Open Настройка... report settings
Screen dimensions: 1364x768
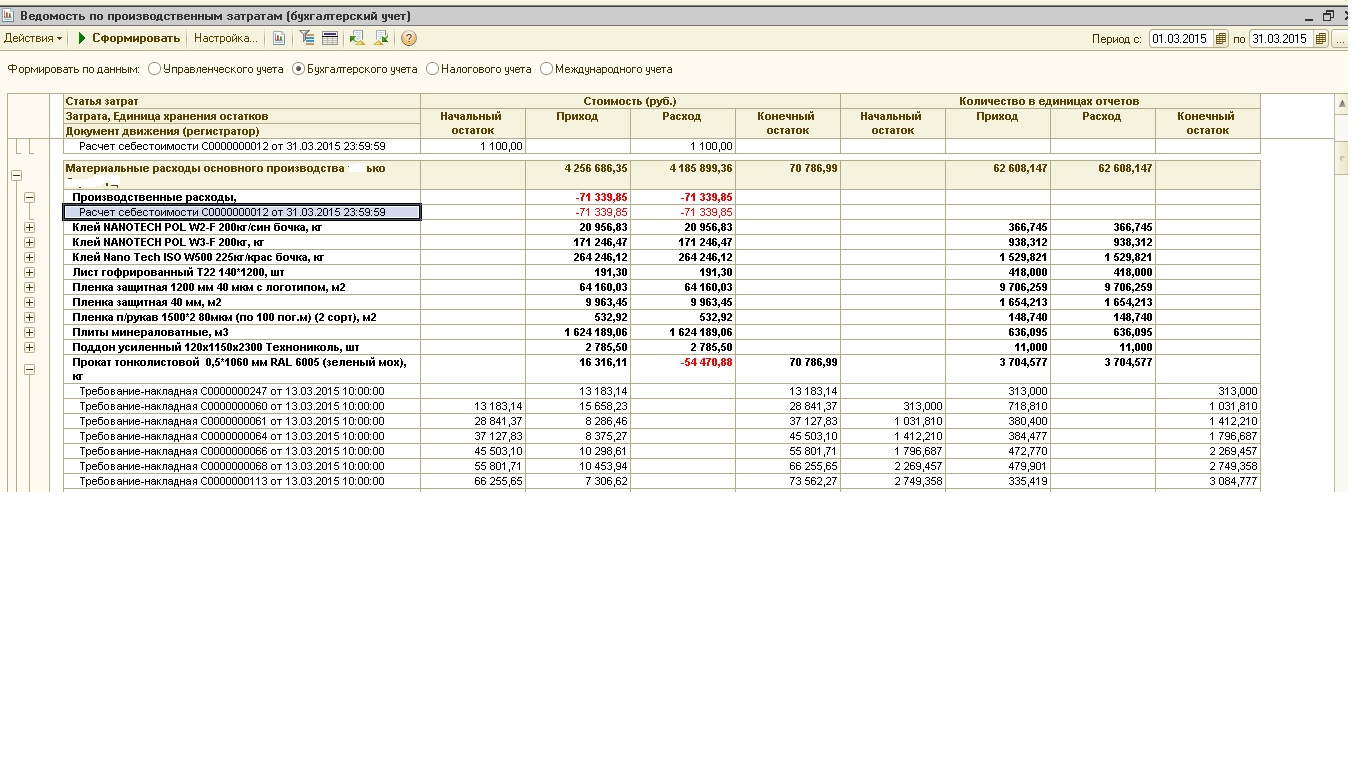(x=225, y=38)
